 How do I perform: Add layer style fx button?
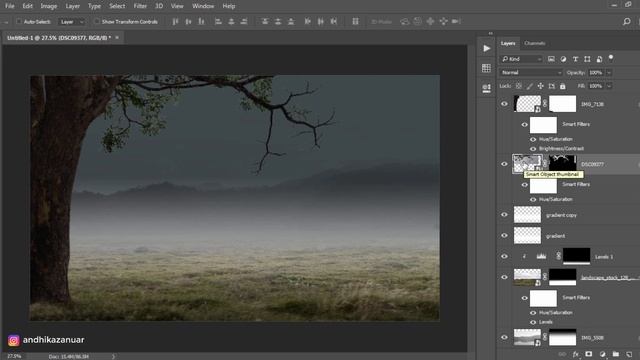(x=576, y=354)
